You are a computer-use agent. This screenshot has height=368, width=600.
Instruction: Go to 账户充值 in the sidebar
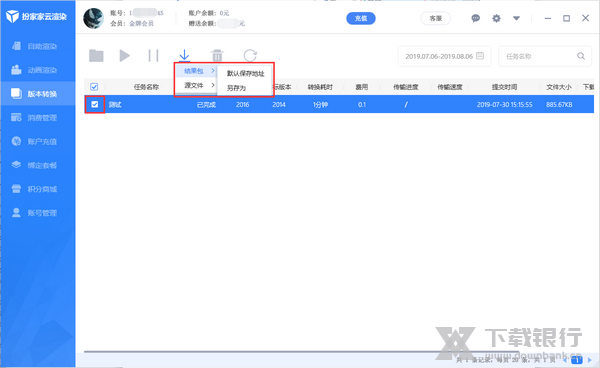point(38,141)
